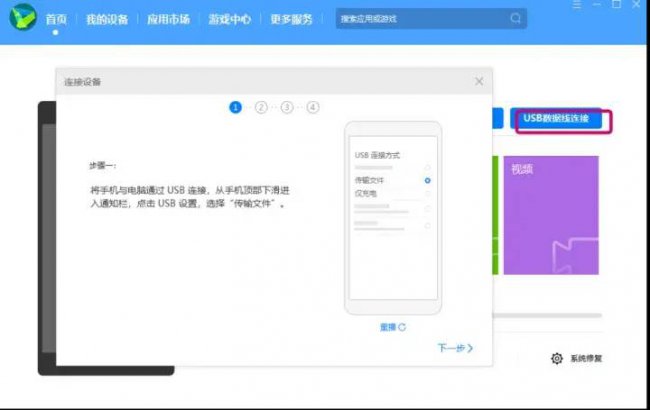Screen dimensions: 650x410
Task: Click 下一步 to go to next step
Action: click(x=455, y=348)
